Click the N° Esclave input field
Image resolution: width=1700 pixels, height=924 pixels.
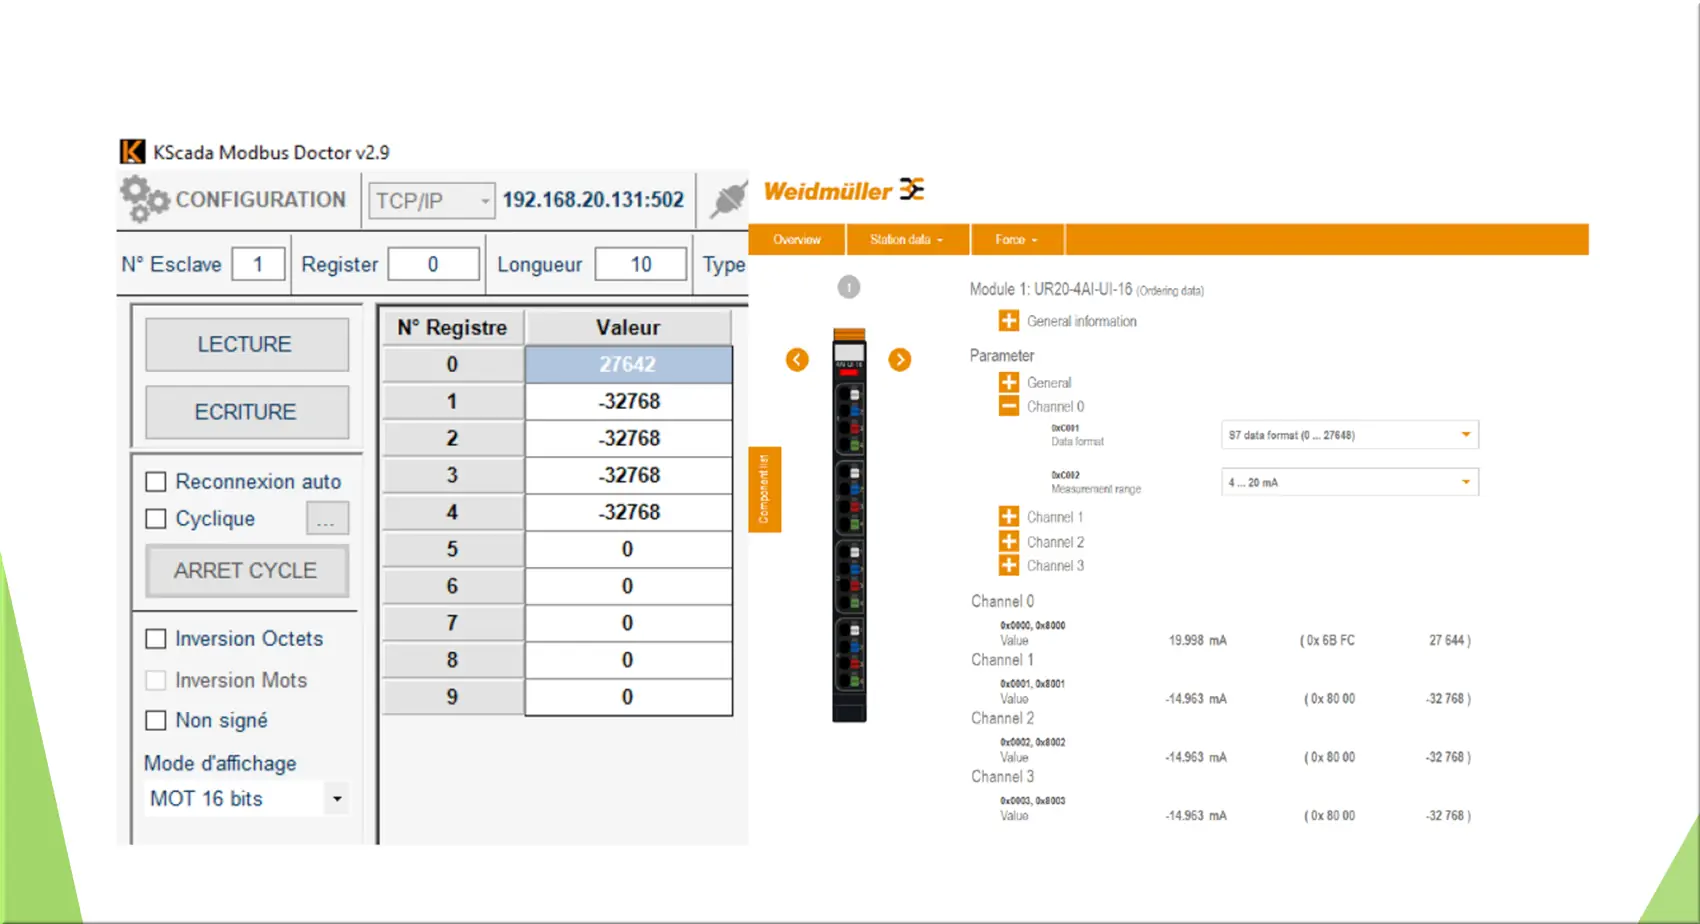[258, 264]
